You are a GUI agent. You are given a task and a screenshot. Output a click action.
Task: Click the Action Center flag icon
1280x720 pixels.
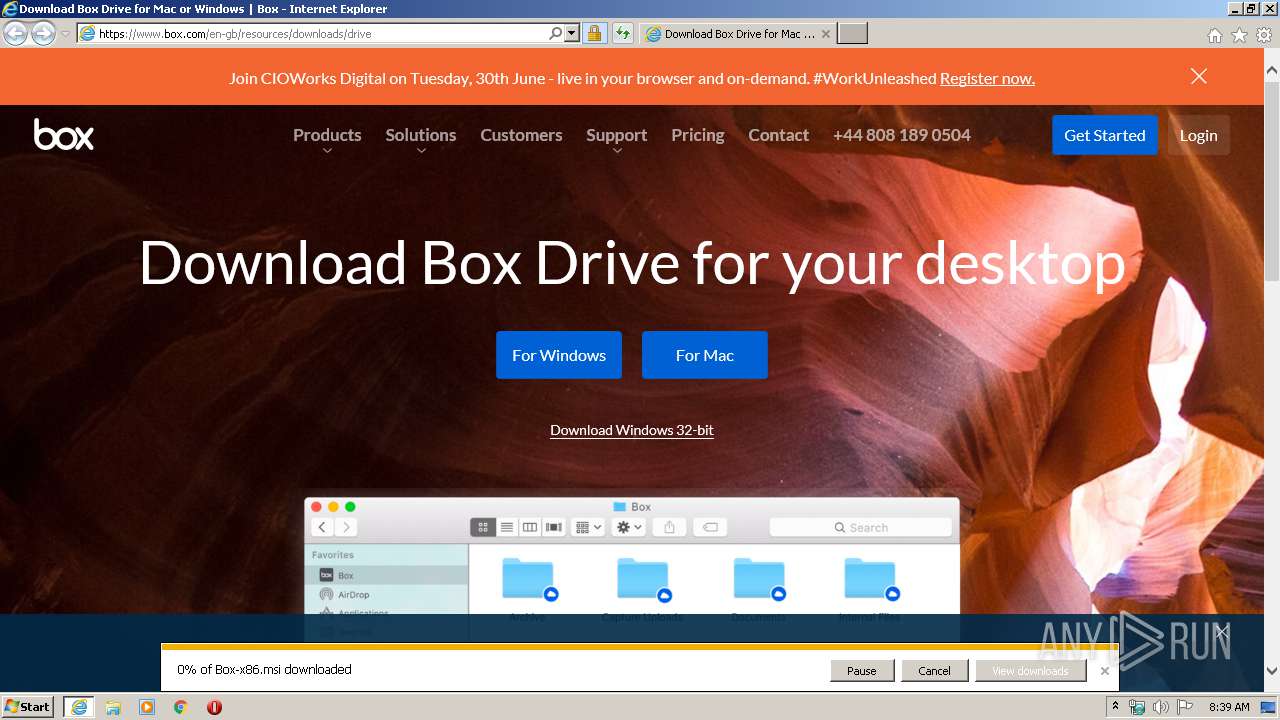pos(1185,707)
